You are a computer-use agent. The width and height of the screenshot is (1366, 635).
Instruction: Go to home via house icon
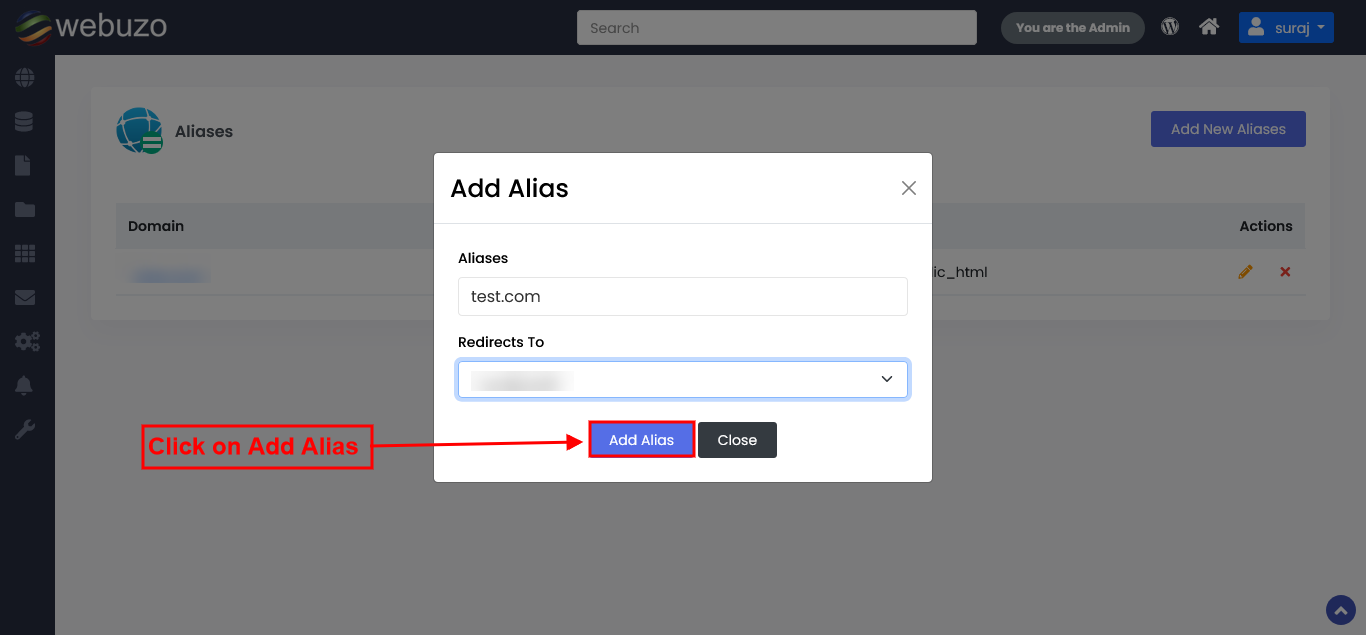coord(1209,27)
